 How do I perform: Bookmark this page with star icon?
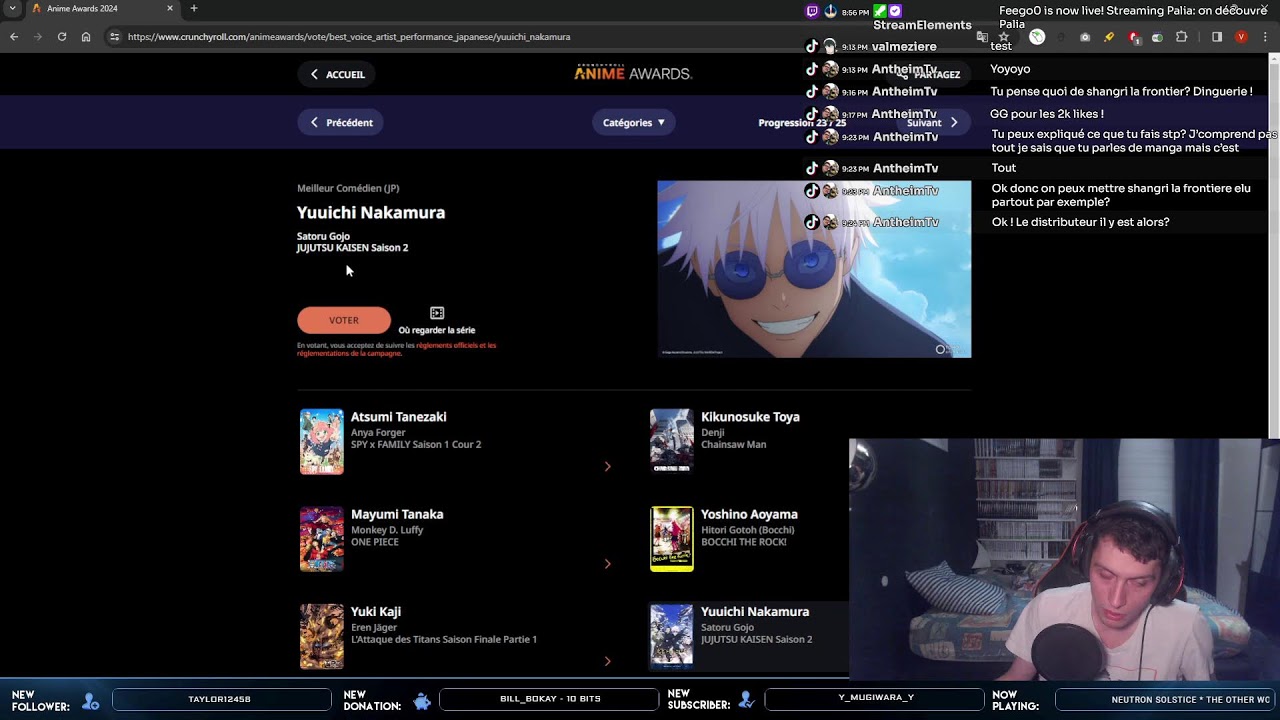pos(1004,37)
